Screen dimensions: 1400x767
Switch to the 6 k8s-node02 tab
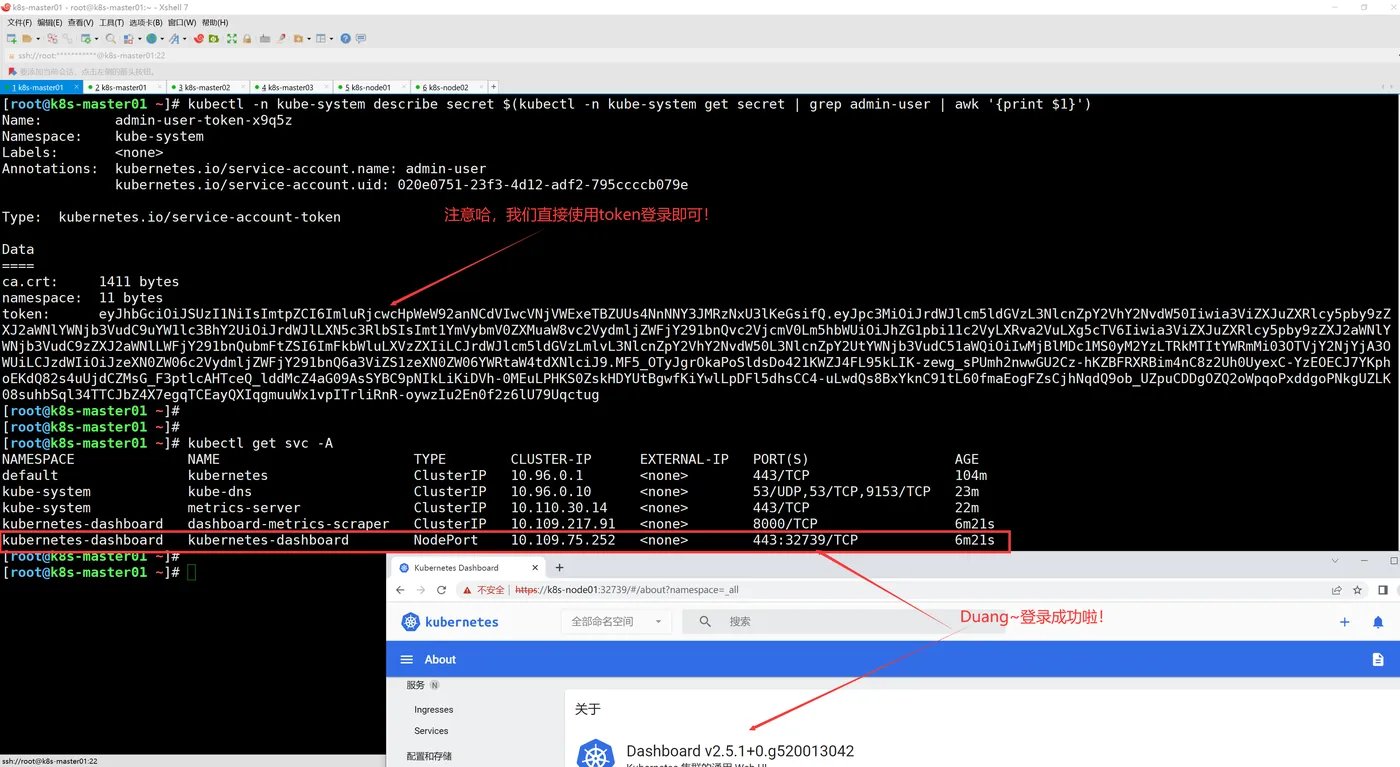pos(447,88)
